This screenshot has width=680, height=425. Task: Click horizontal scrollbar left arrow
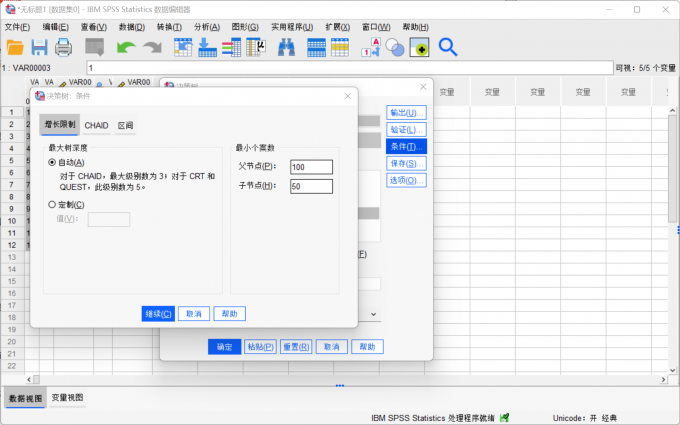click(x=29, y=379)
